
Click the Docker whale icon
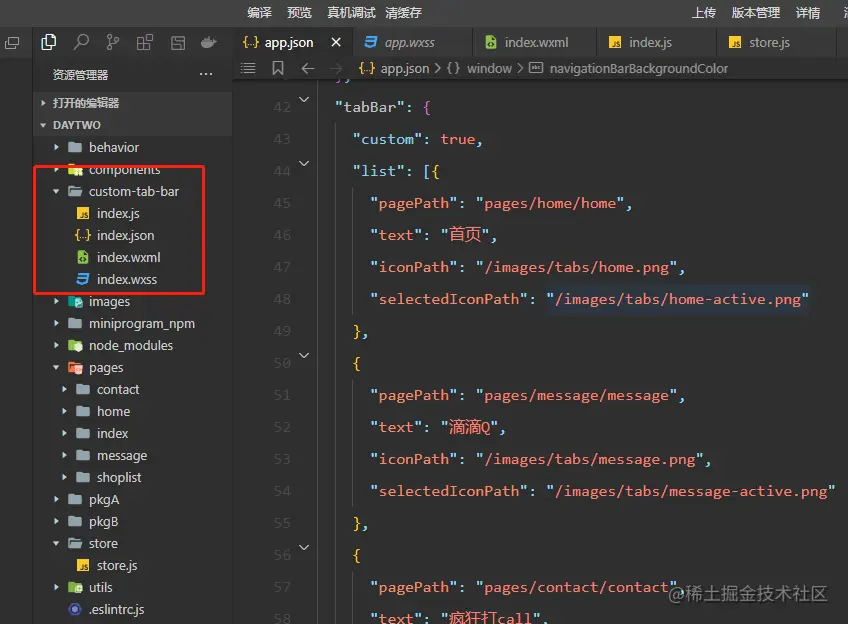click(209, 42)
